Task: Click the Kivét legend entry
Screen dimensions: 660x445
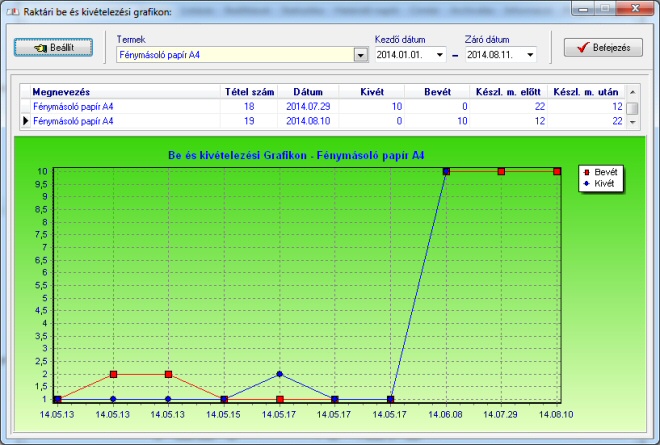Action: click(x=599, y=184)
